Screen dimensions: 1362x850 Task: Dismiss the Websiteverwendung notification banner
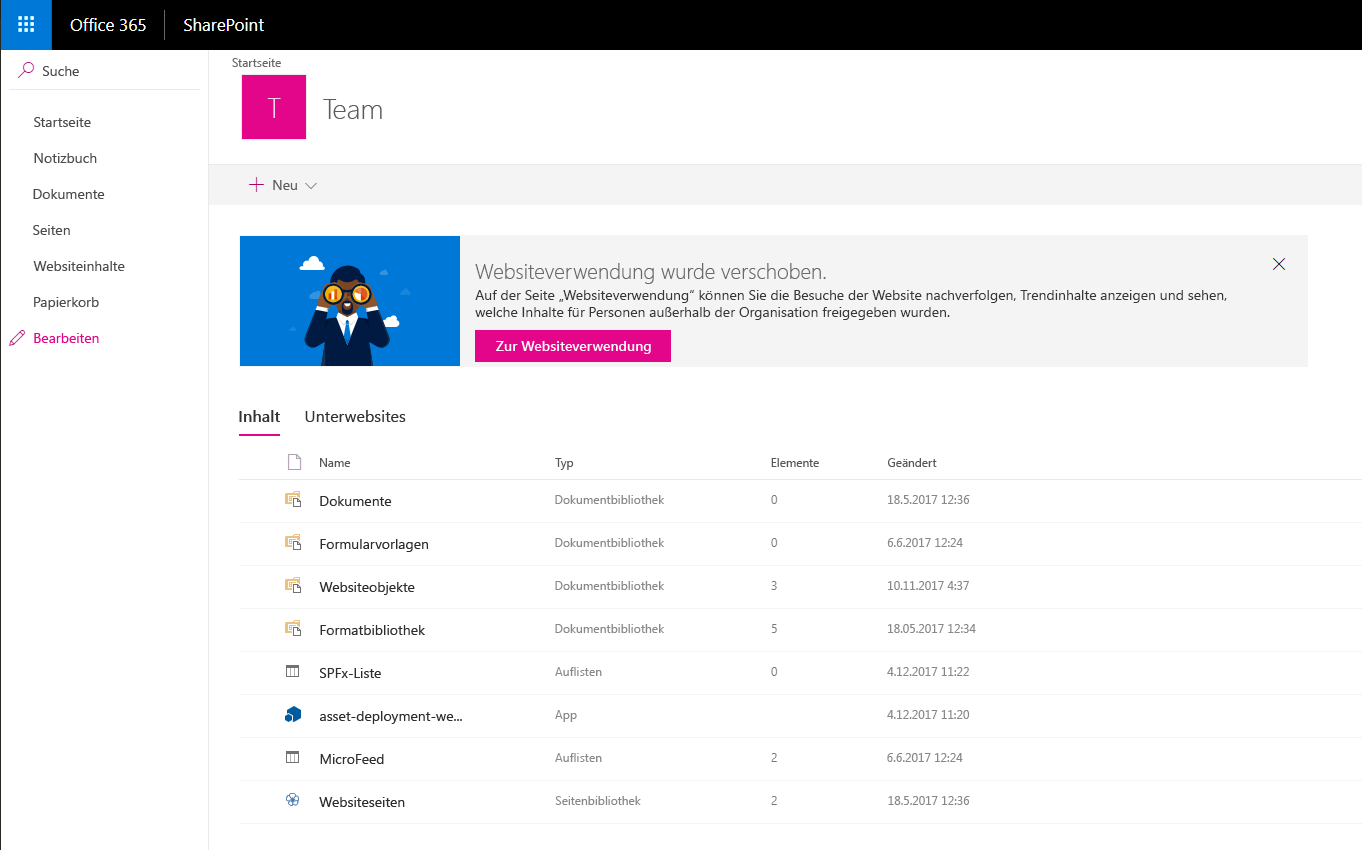[1279, 264]
